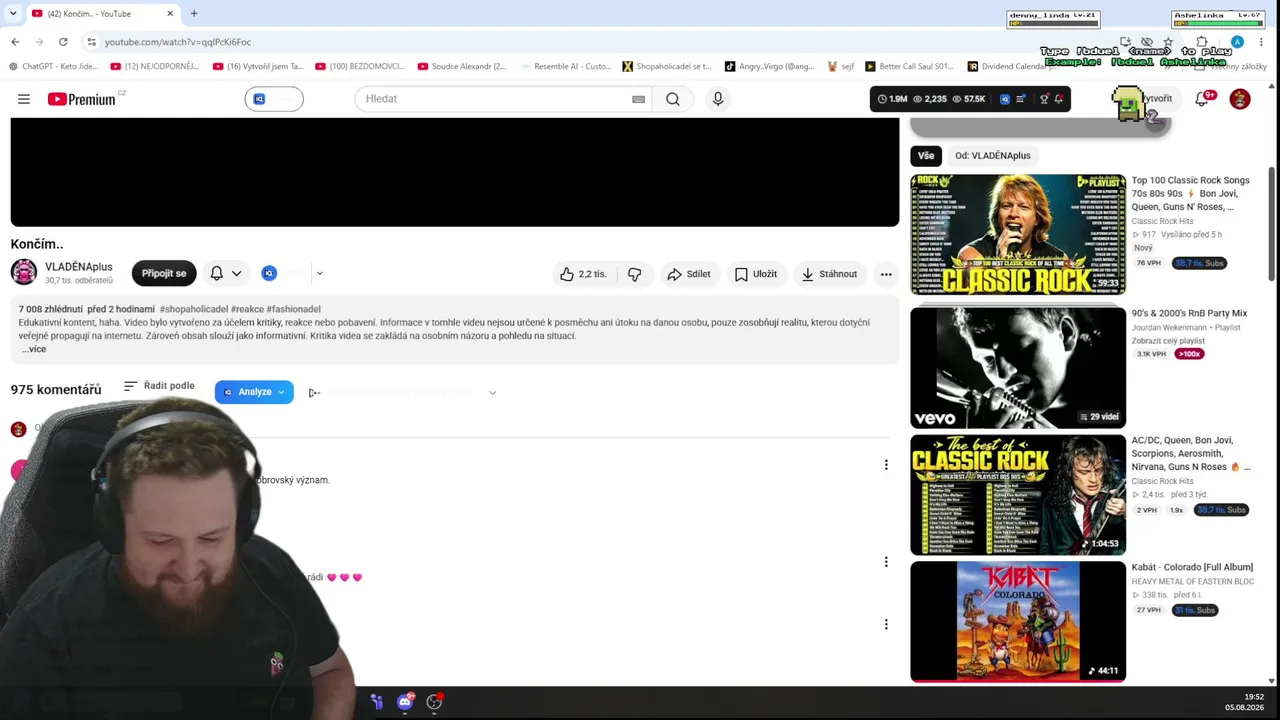
Task: Open the YouTube guide hamburger menu
Action: point(24,99)
